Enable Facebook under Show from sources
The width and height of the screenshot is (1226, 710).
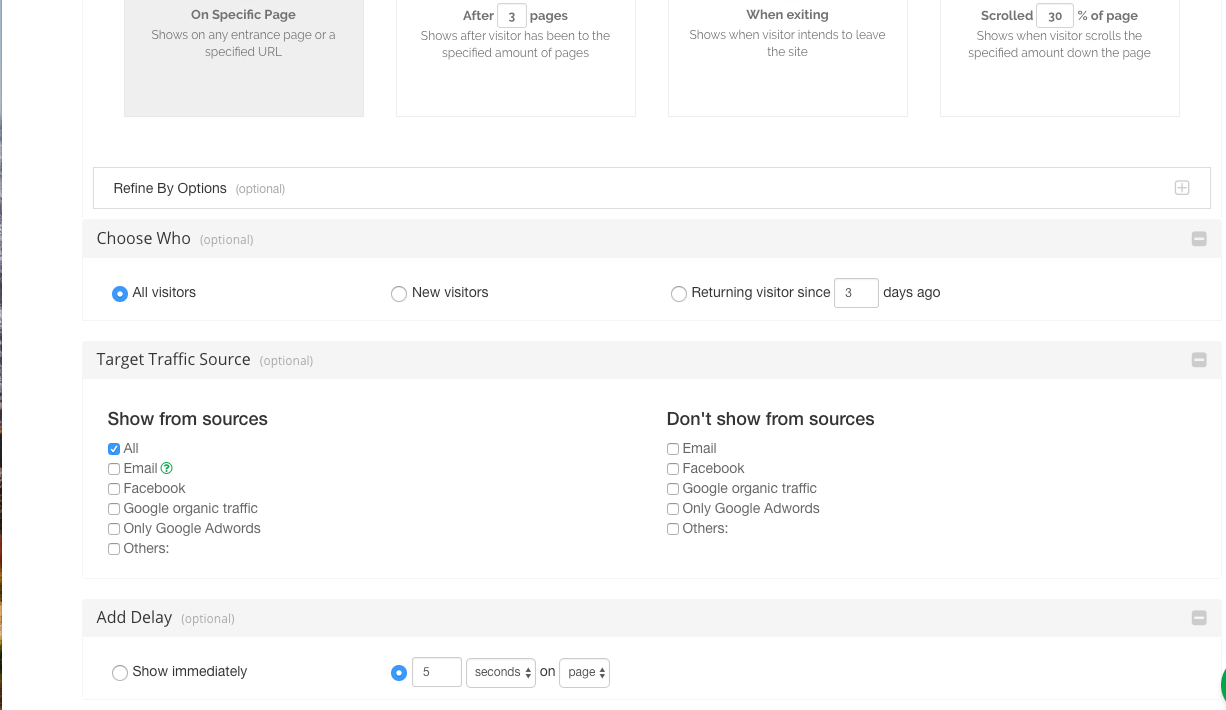[114, 489]
